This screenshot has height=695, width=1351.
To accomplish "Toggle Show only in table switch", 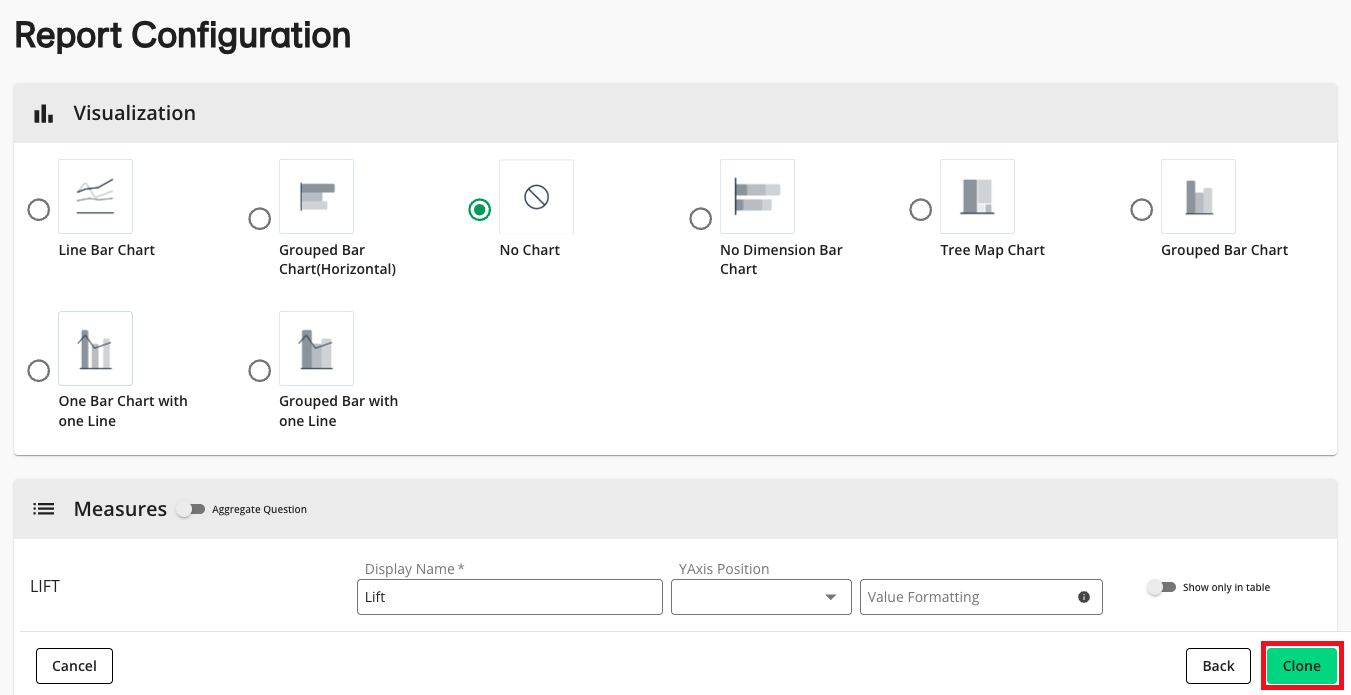I will pyautogui.click(x=1160, y=587).
